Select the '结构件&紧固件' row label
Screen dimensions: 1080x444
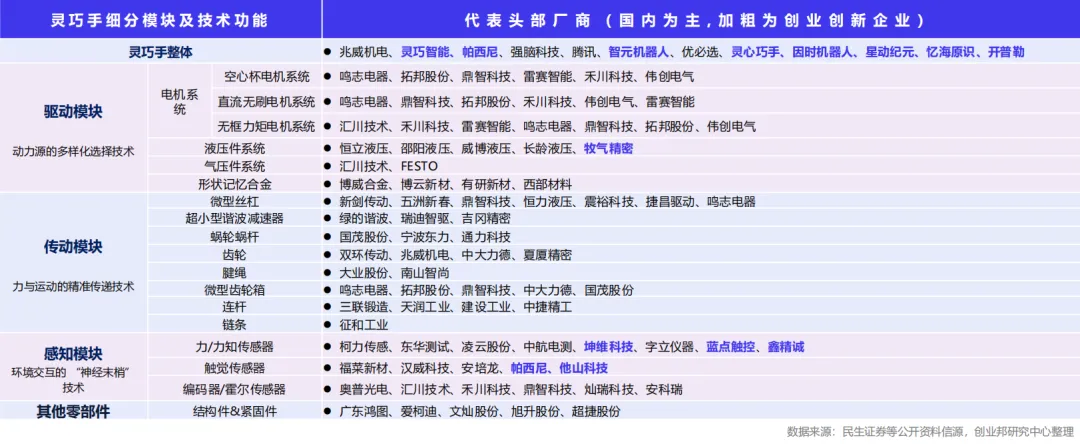pyautogui.click(x=234, y=412)
